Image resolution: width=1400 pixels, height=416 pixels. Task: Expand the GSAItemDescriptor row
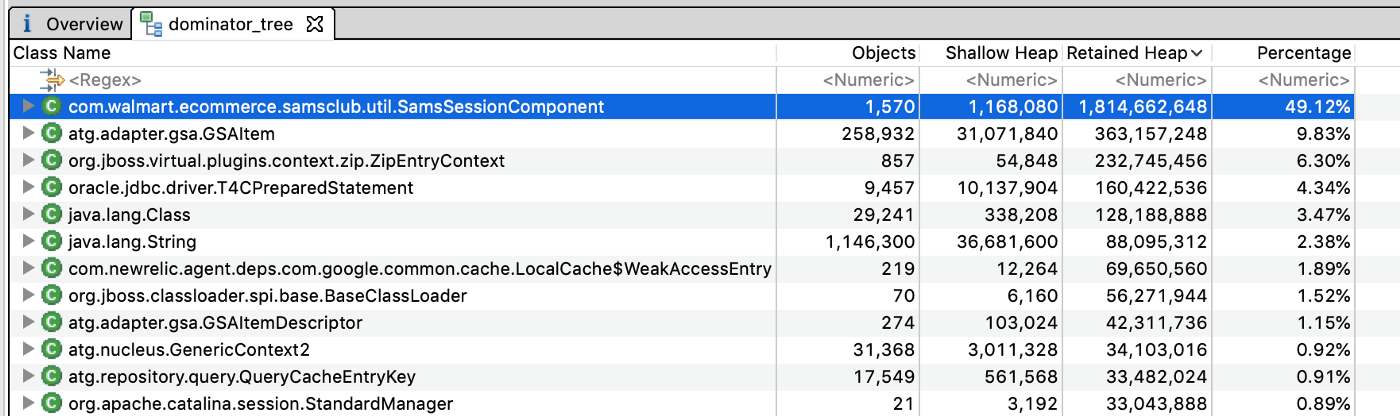point(28,322)
